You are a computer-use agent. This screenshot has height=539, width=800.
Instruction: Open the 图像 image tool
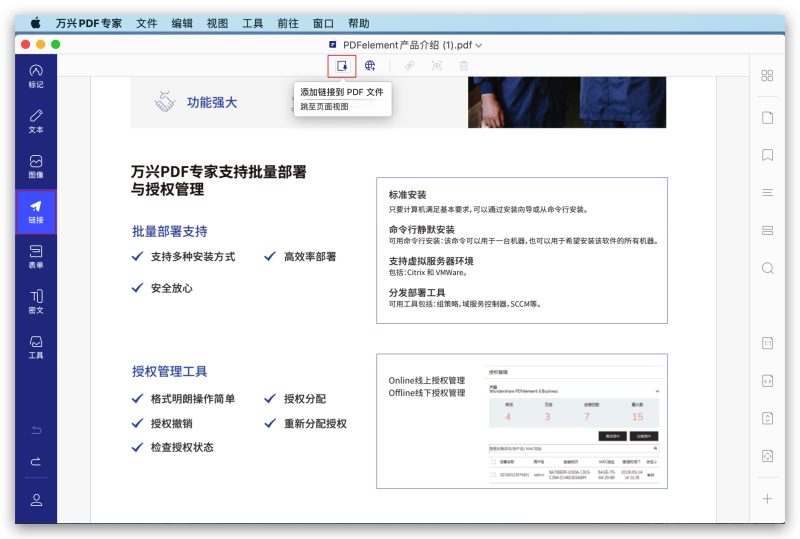coord(36,166)
